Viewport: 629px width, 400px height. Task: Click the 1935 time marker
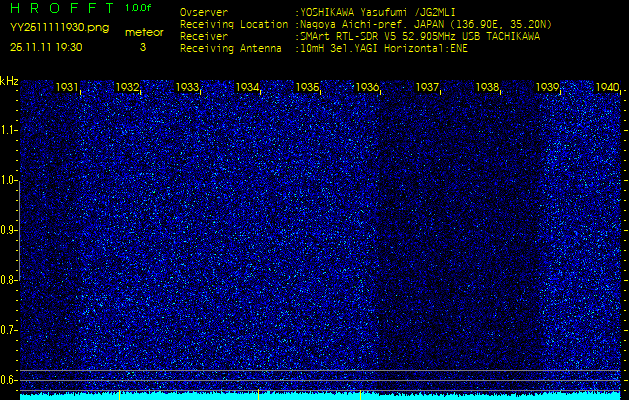307,87
